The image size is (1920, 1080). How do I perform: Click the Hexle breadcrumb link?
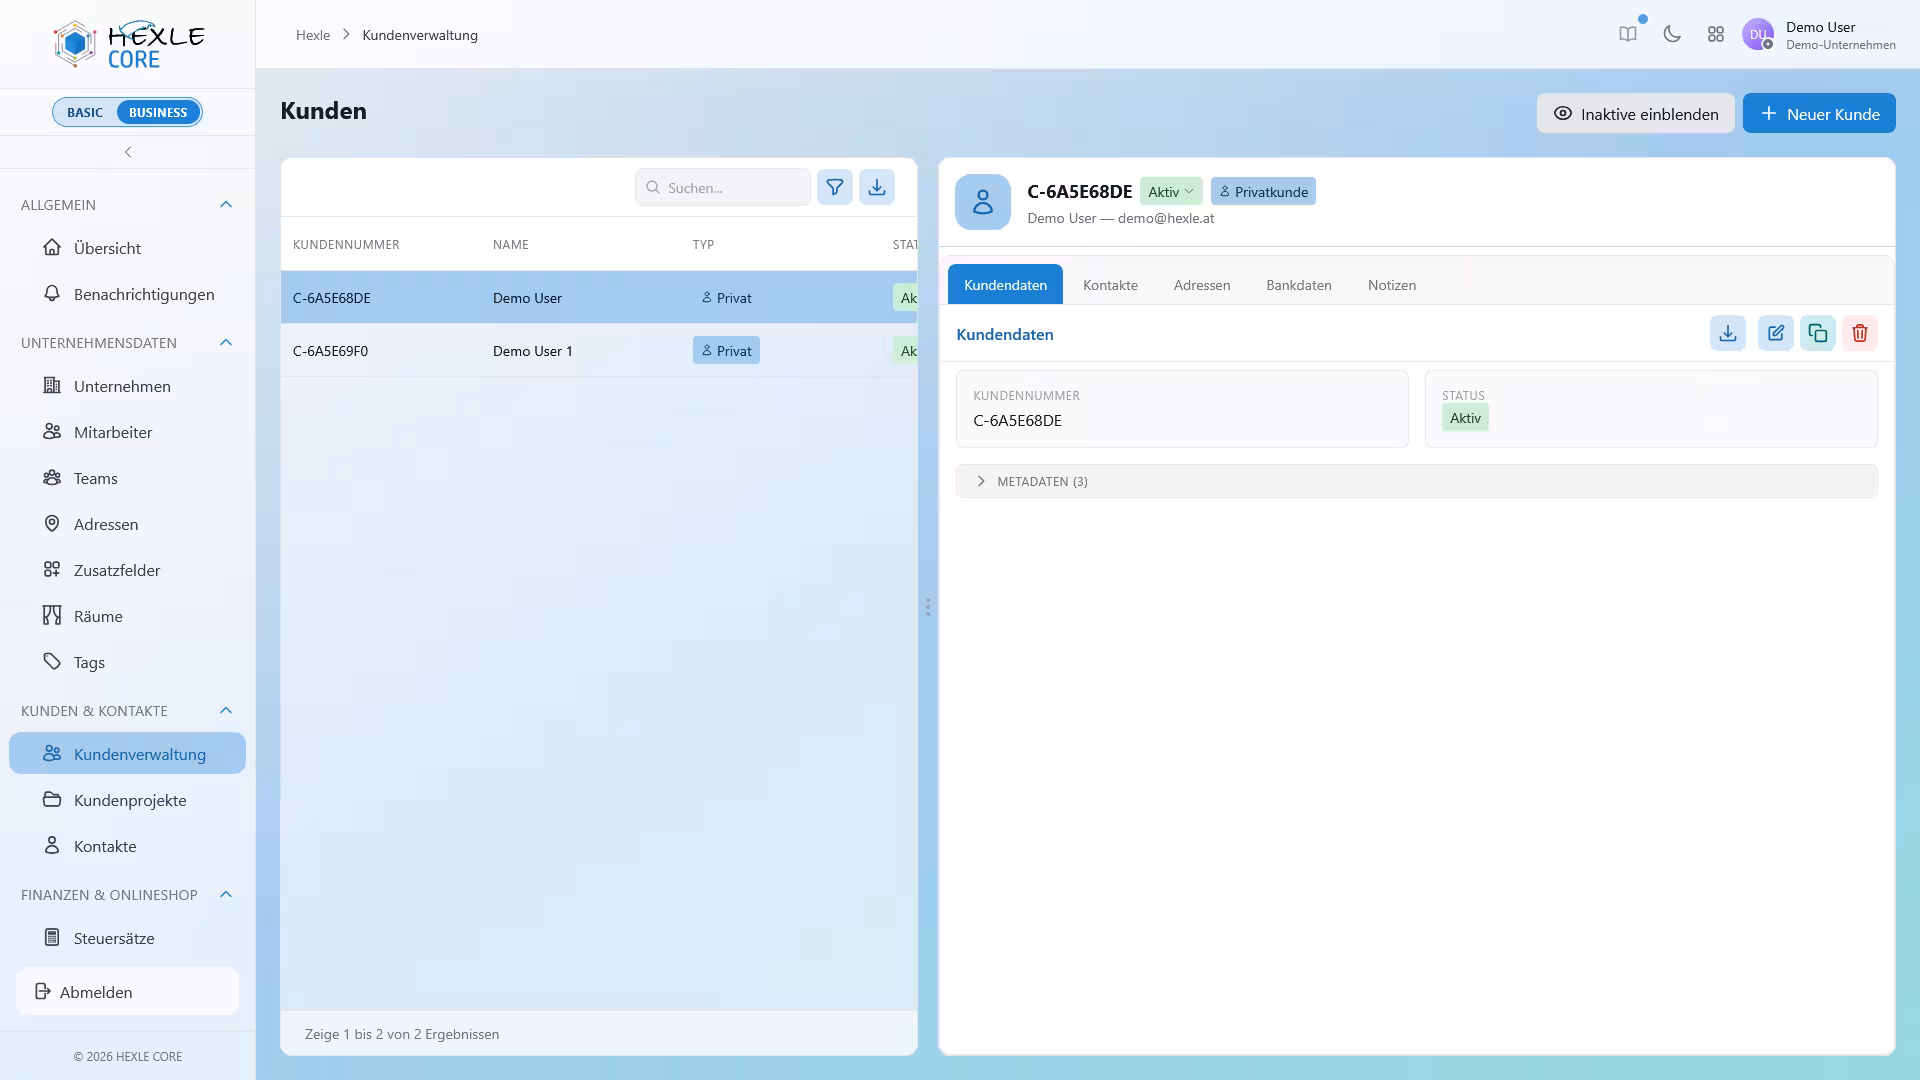tap(313, 35)
